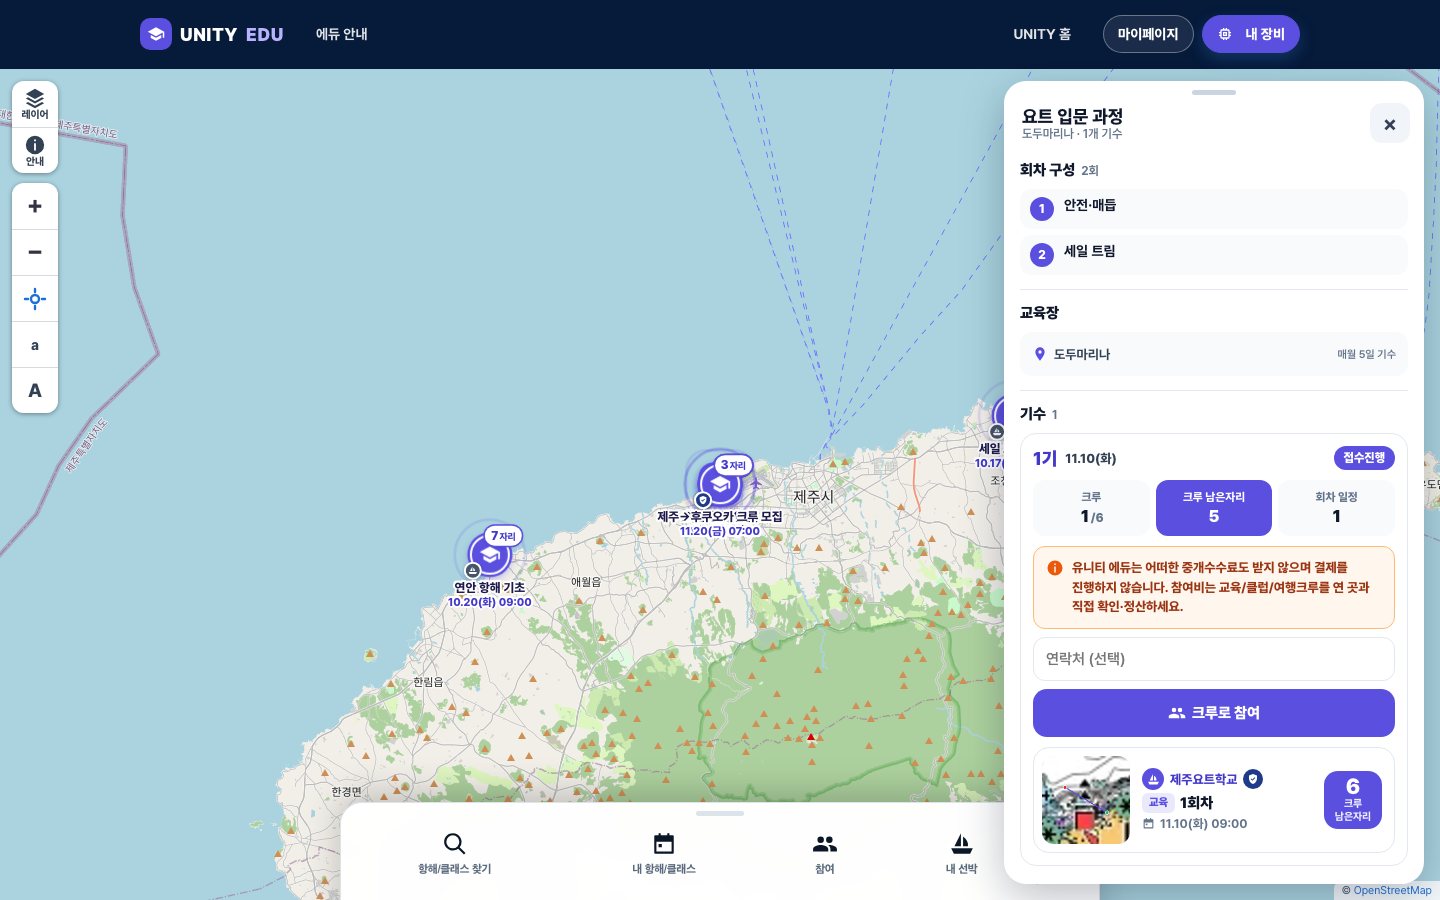The image size is (1440, 900).
Task: Select session 1 안전·매듭
Action: click(1214, 208)
